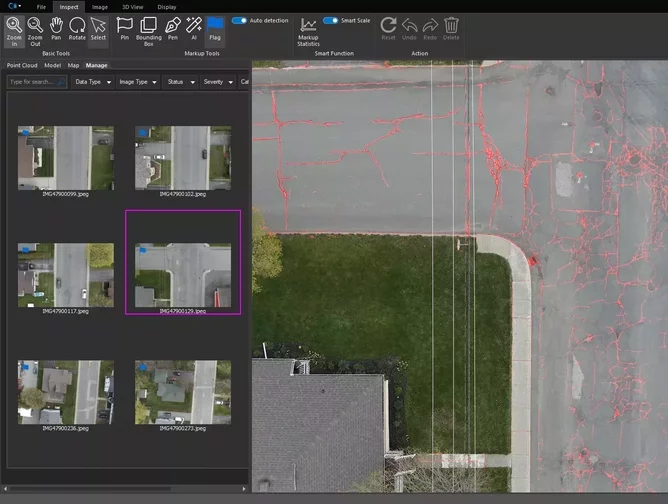The image size is (668, 504).
Task: Open the File menu
Action: pos(41,7)
